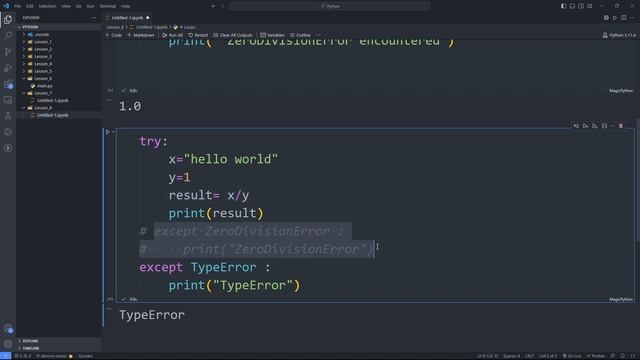Expand the Lesson_2 folder
640x360 pixels.
[42, 49]
